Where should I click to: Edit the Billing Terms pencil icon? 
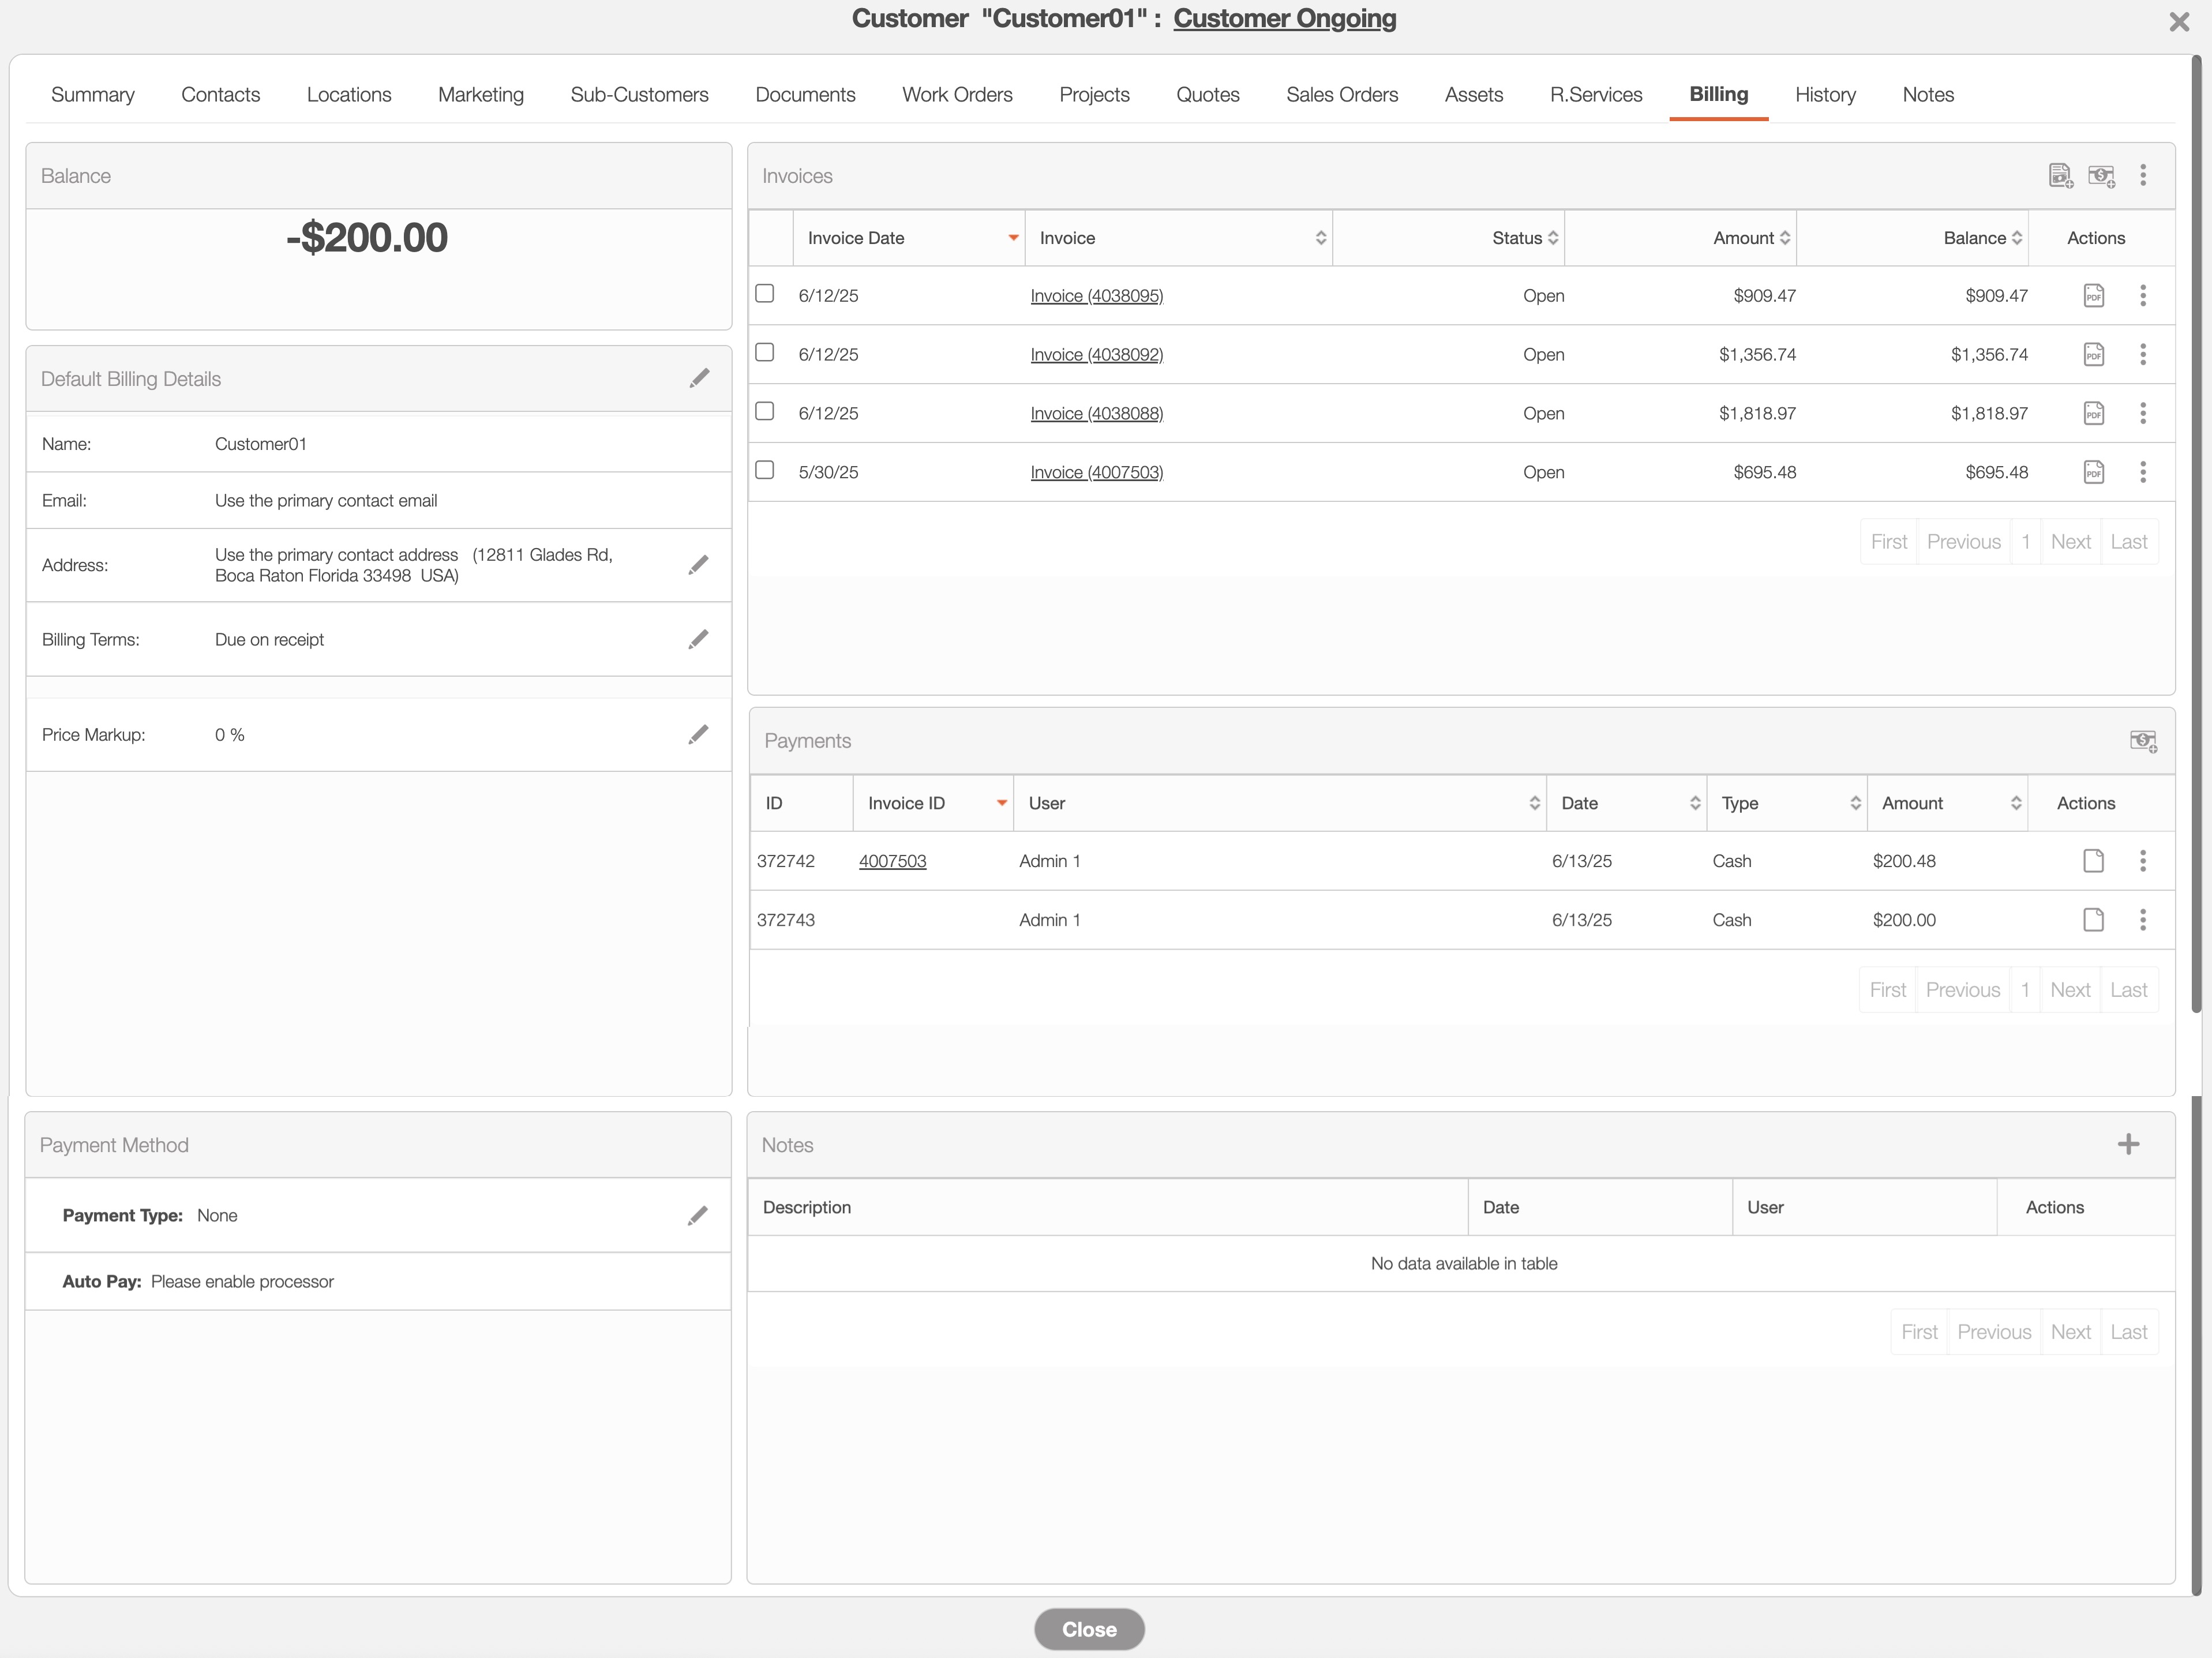point(698,639)
